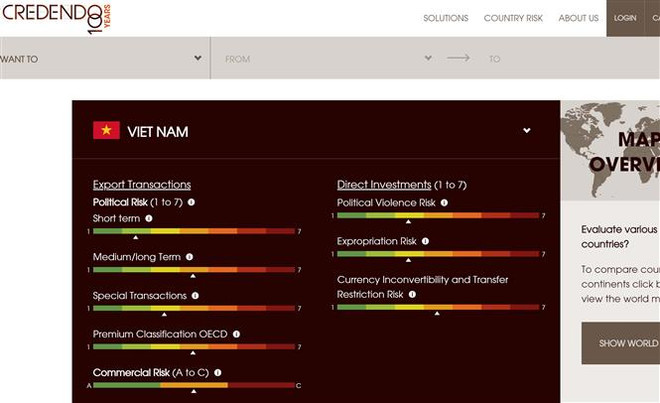Go to Country Risk menu item
The width and height of the screenshot is (660, 403).
513,18
